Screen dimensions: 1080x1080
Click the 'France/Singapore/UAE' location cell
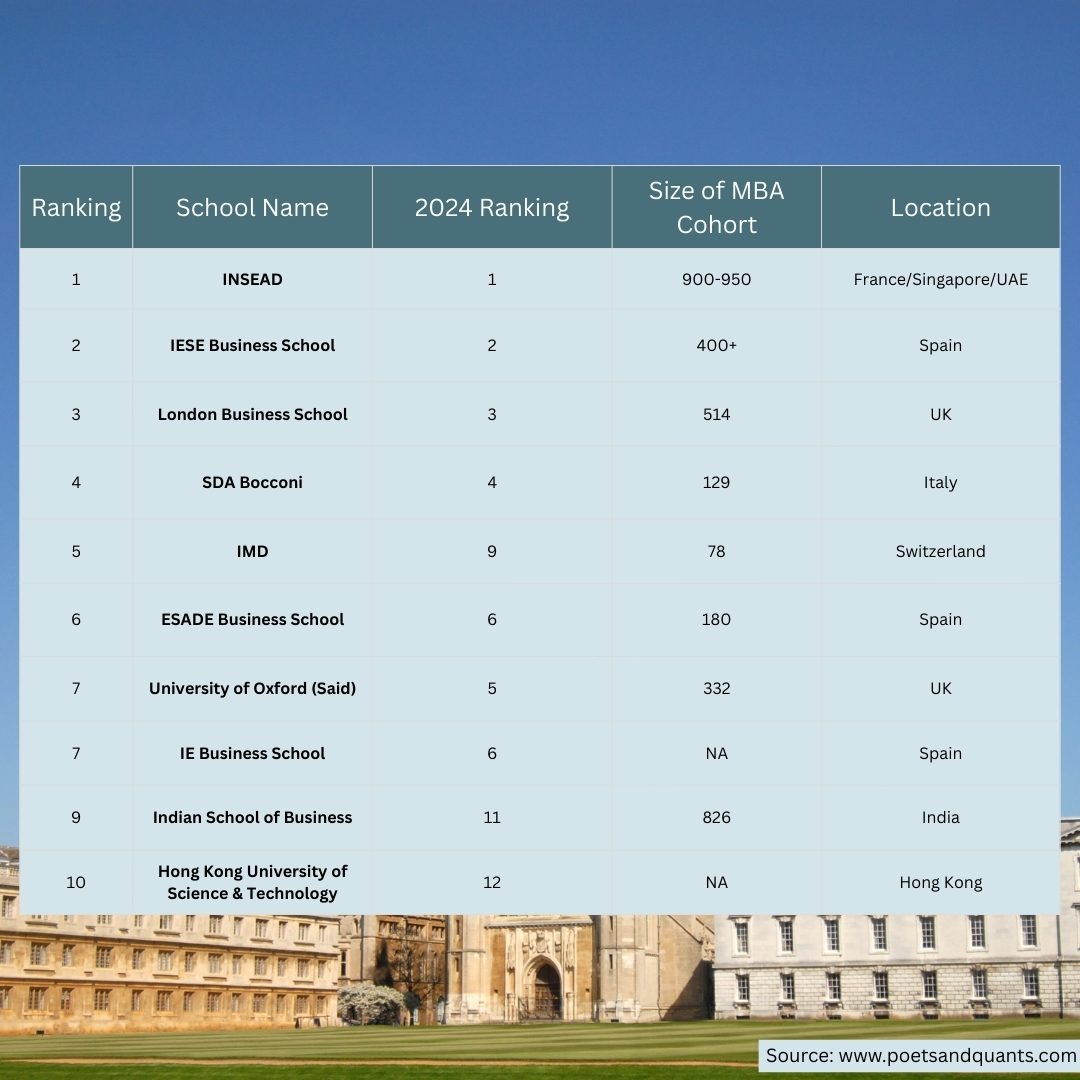(940, 280)
